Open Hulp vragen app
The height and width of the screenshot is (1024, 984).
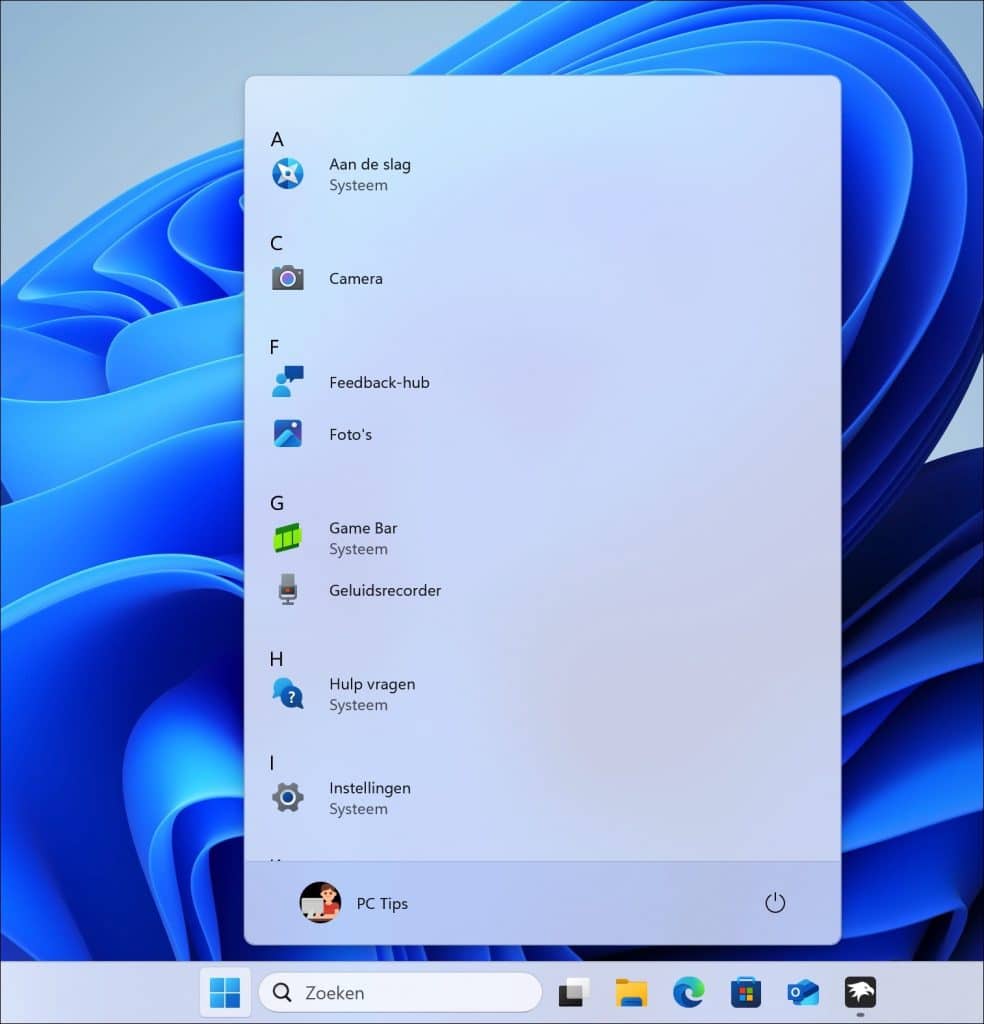point(371,694)
